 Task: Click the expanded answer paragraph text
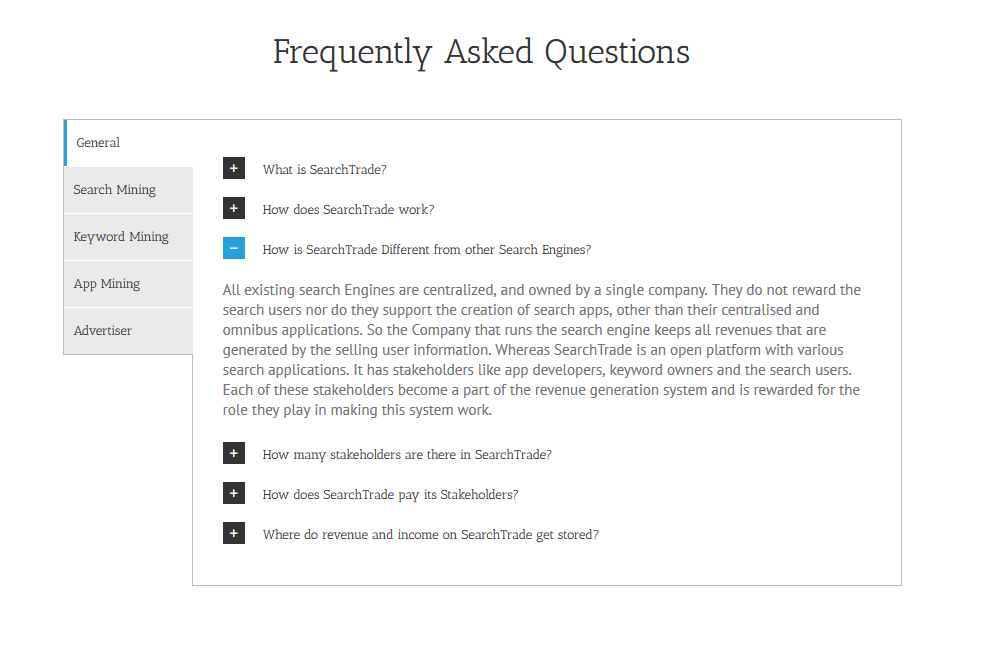541,350
